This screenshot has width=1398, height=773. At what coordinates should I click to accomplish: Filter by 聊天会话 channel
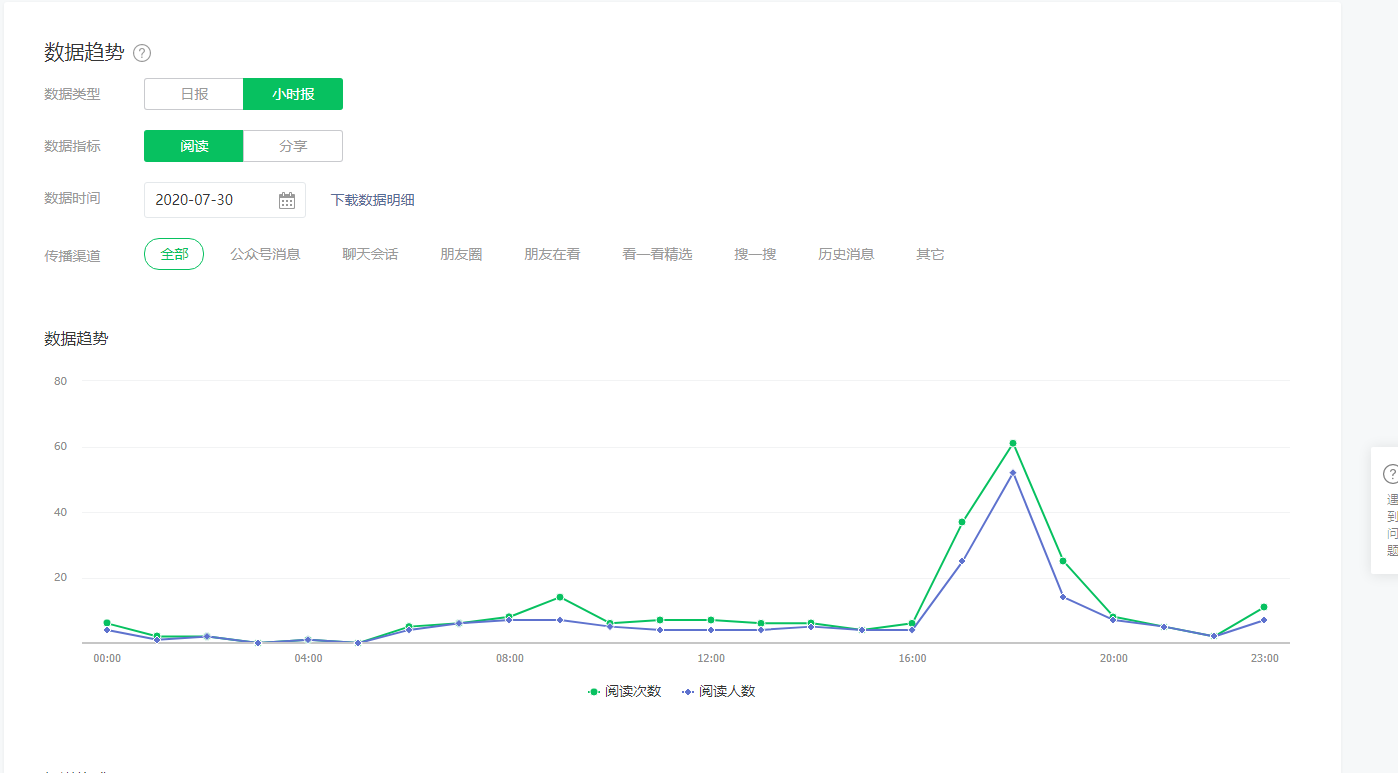coord(370,254)
